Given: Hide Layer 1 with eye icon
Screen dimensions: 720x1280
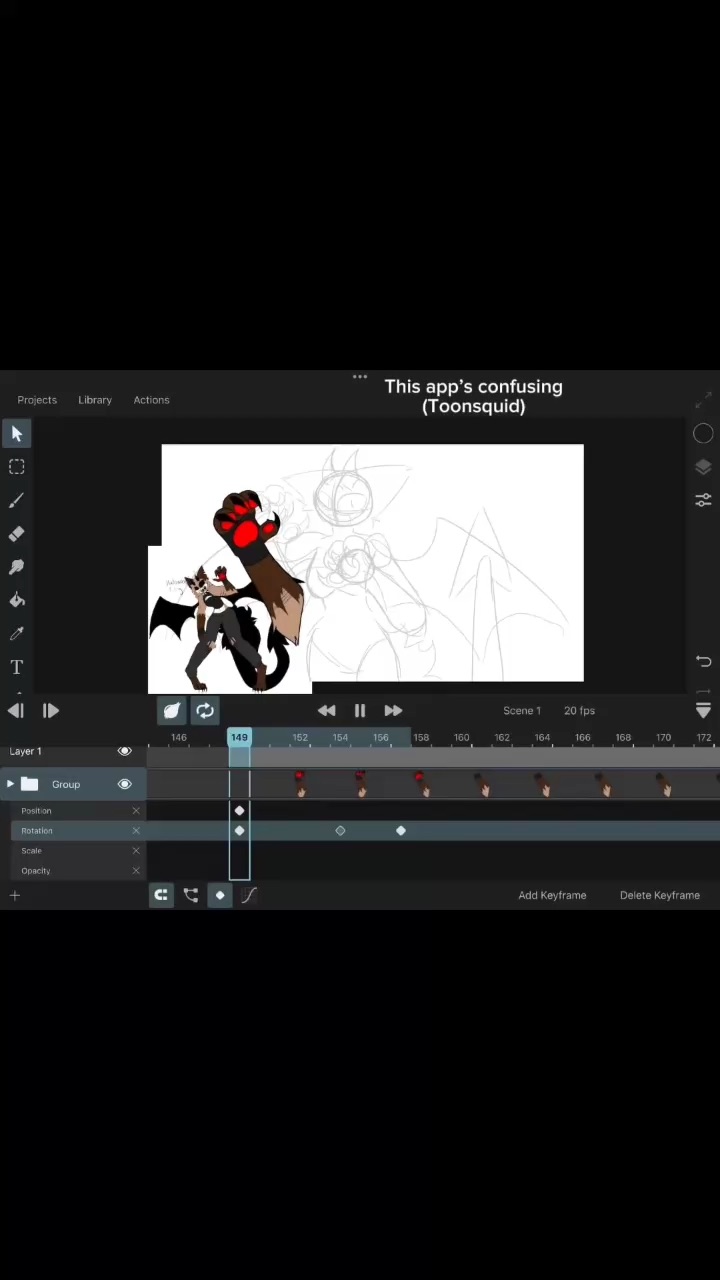Looking at the screenshot, I should (125, 751).
